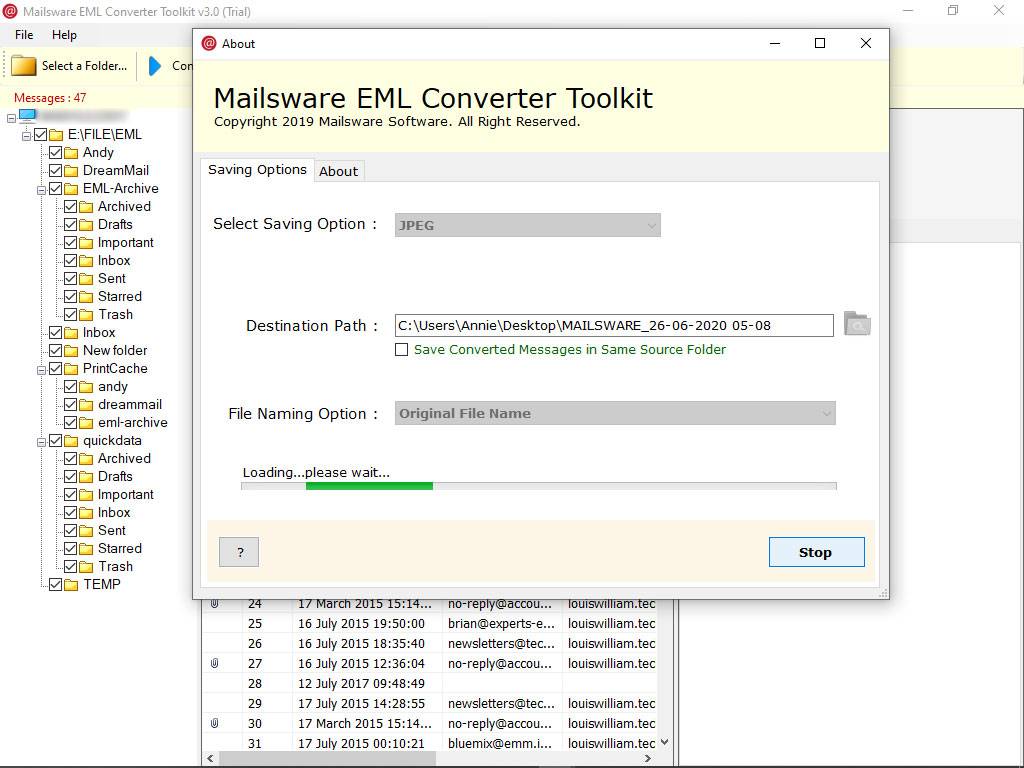Viewport: 1024px width, 768px height.
Task: Collapse the EML-Archive tree node
Action: pos(42,189)
